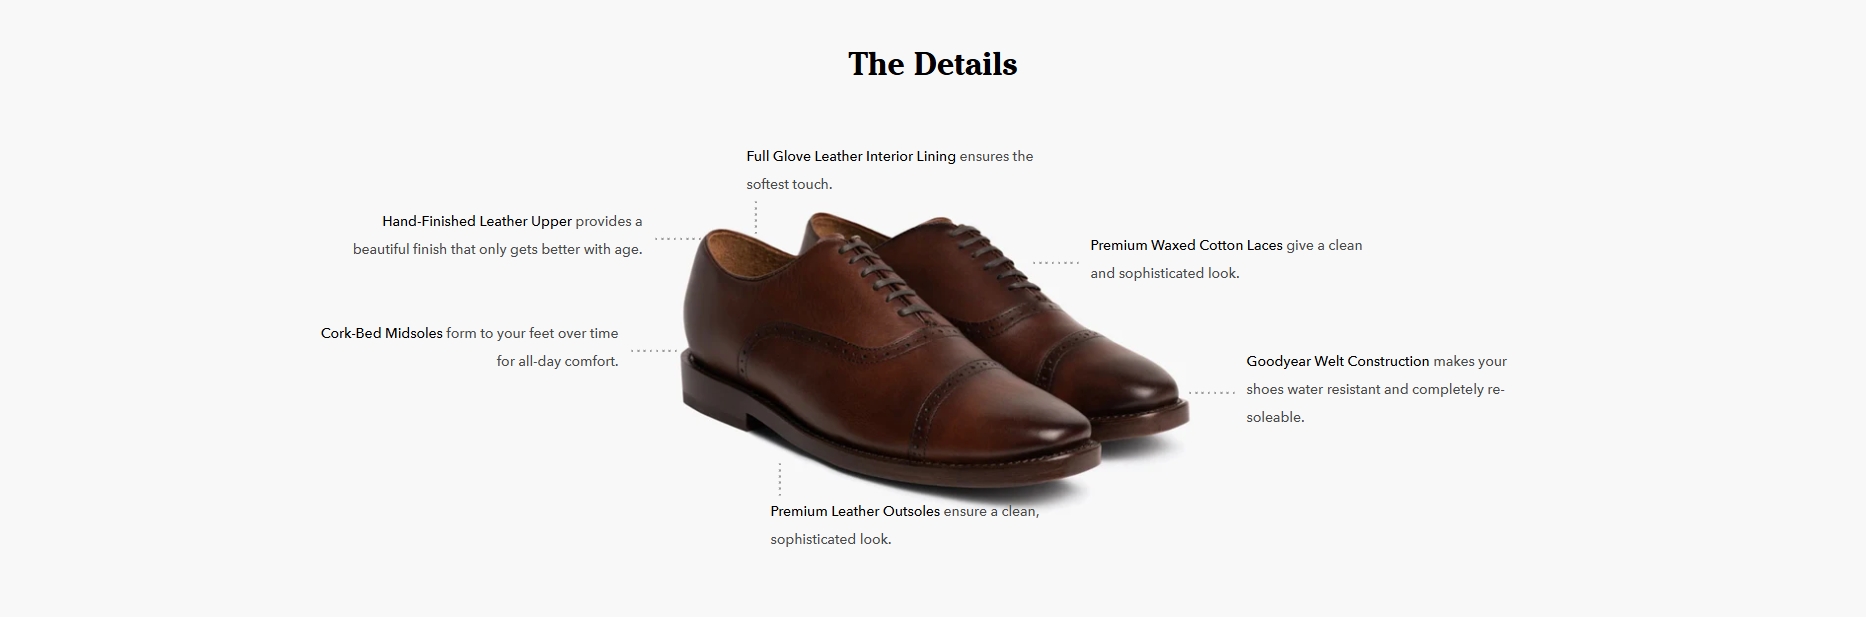Image resolution: width=1866 pixels, height=617 pixels.
Task: Click "for all-day comfort." description text
Action: (x=557, y=361)
